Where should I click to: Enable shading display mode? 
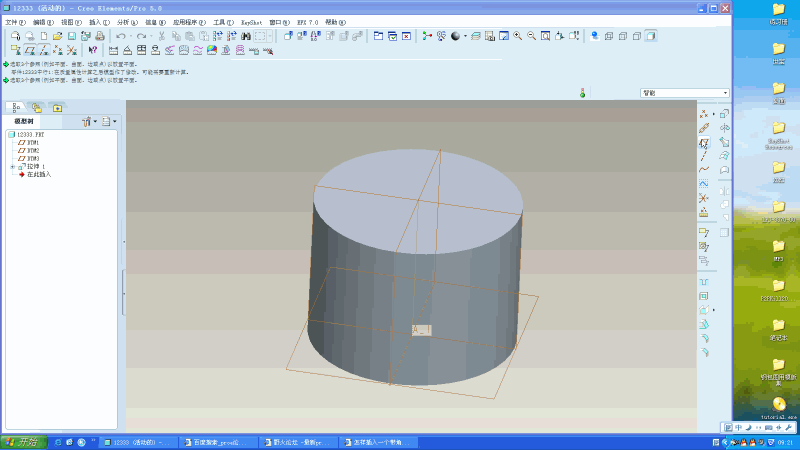point(651,36)
